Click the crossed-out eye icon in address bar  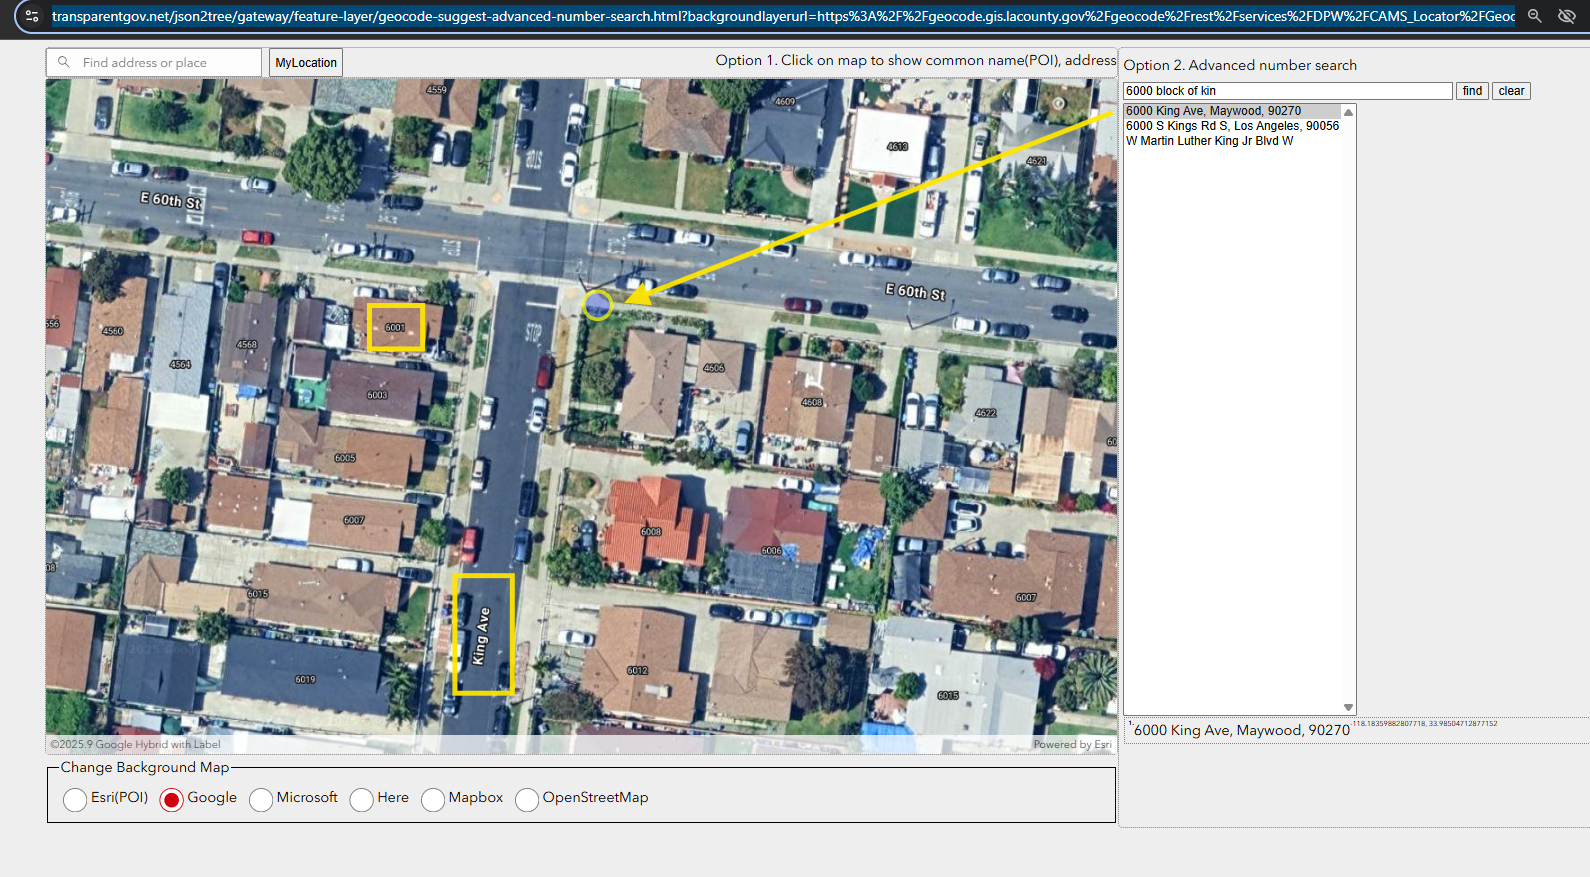(1566, 16)
